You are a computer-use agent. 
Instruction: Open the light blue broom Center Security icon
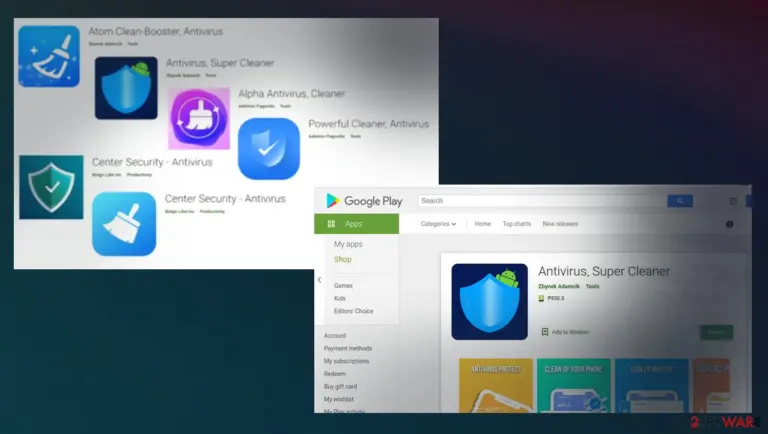[124, 224]
